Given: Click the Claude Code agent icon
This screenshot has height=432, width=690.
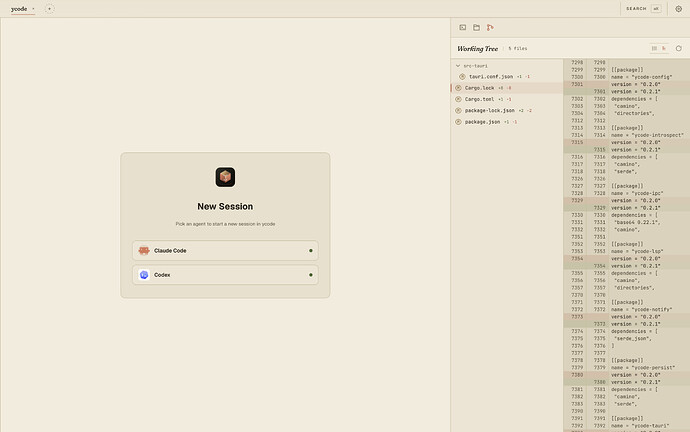Looking at the screenshot, I should point(144,250).
